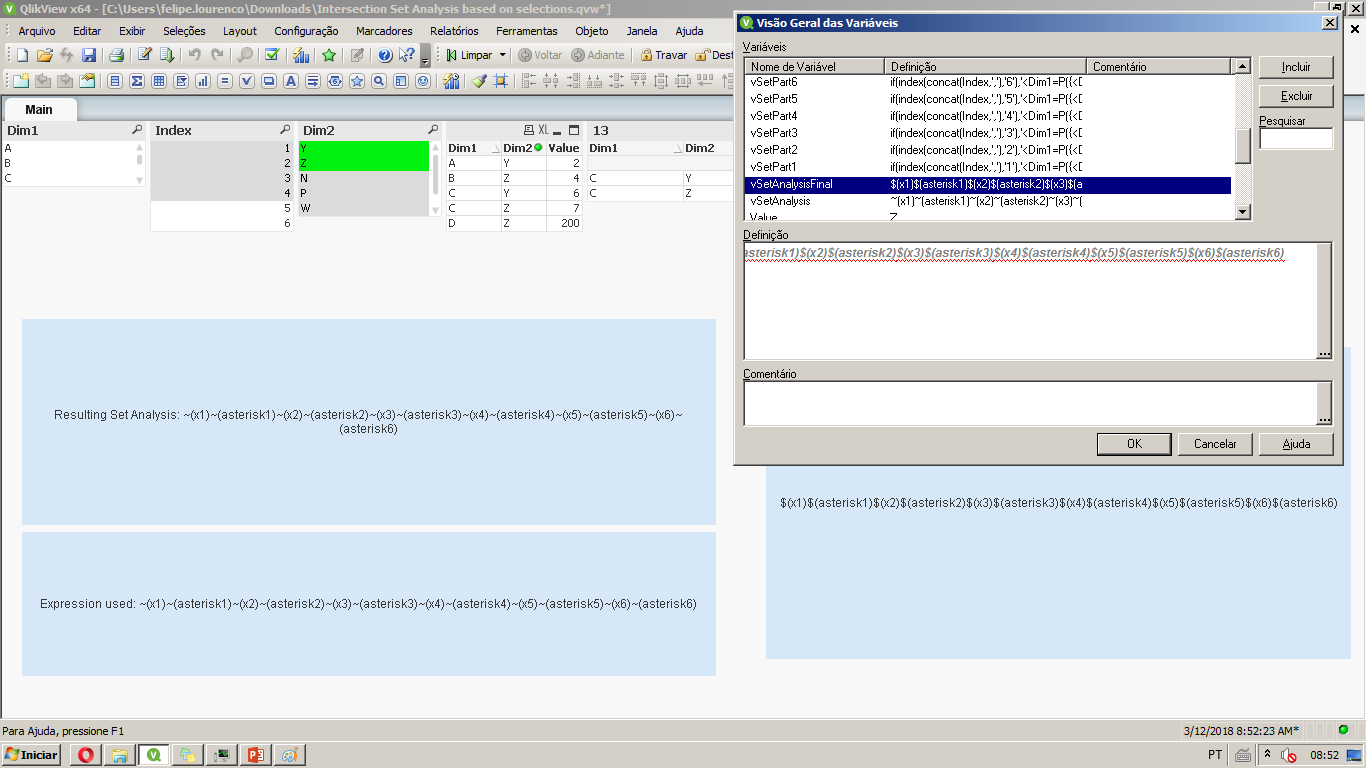Screen dimensions: 1366x768
Task: Open Comentário expand button with ellipsis
Action: (1324, 419)
